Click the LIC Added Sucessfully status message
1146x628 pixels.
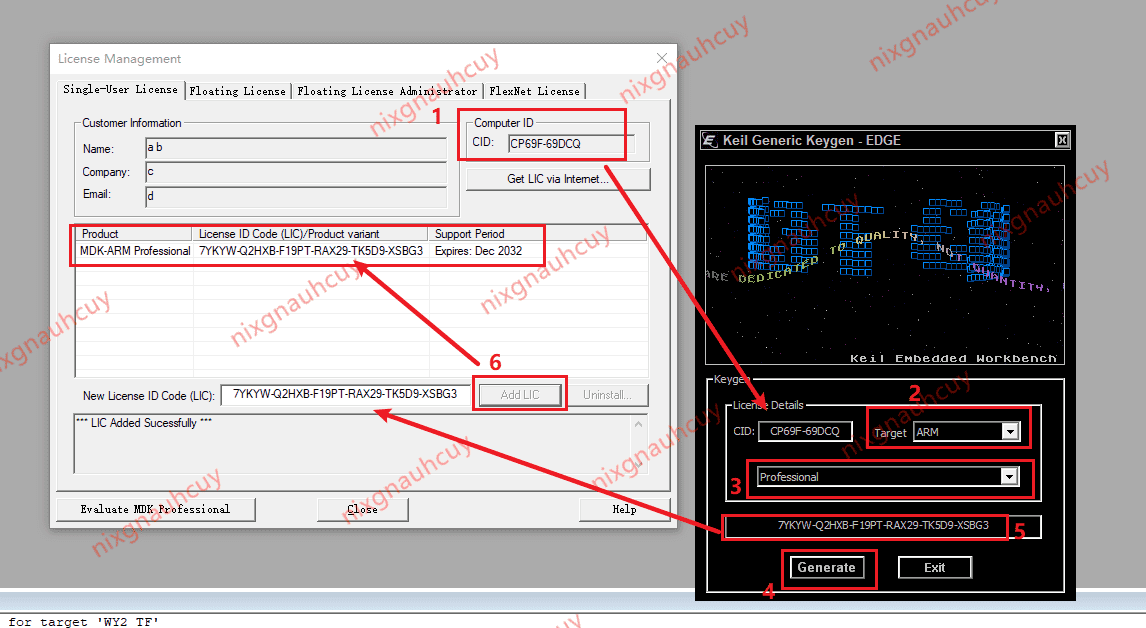[x=144, y=423]
